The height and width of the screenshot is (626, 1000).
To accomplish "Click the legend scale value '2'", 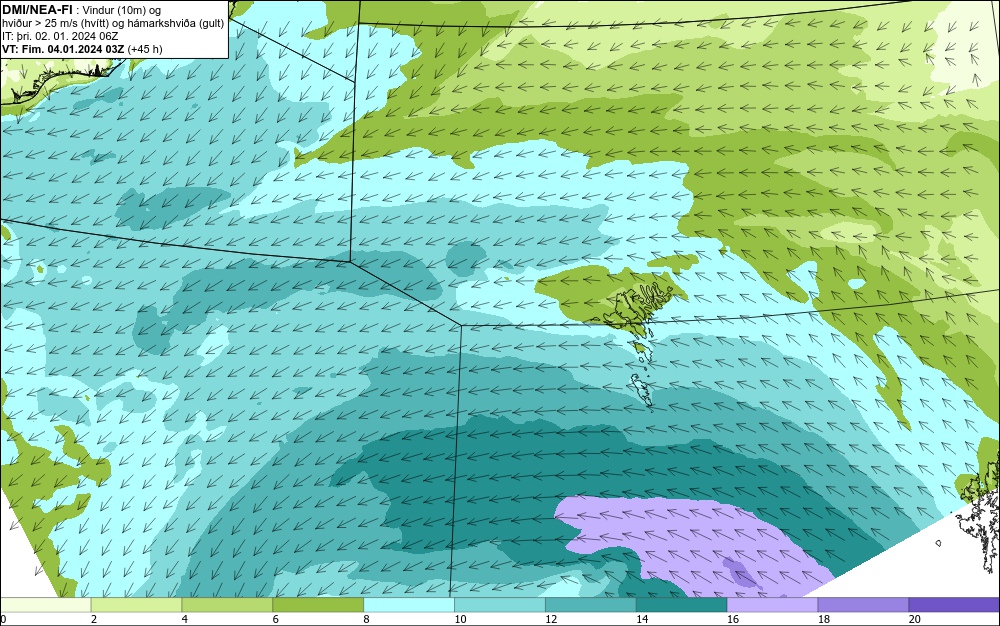I will coord(94,619).
